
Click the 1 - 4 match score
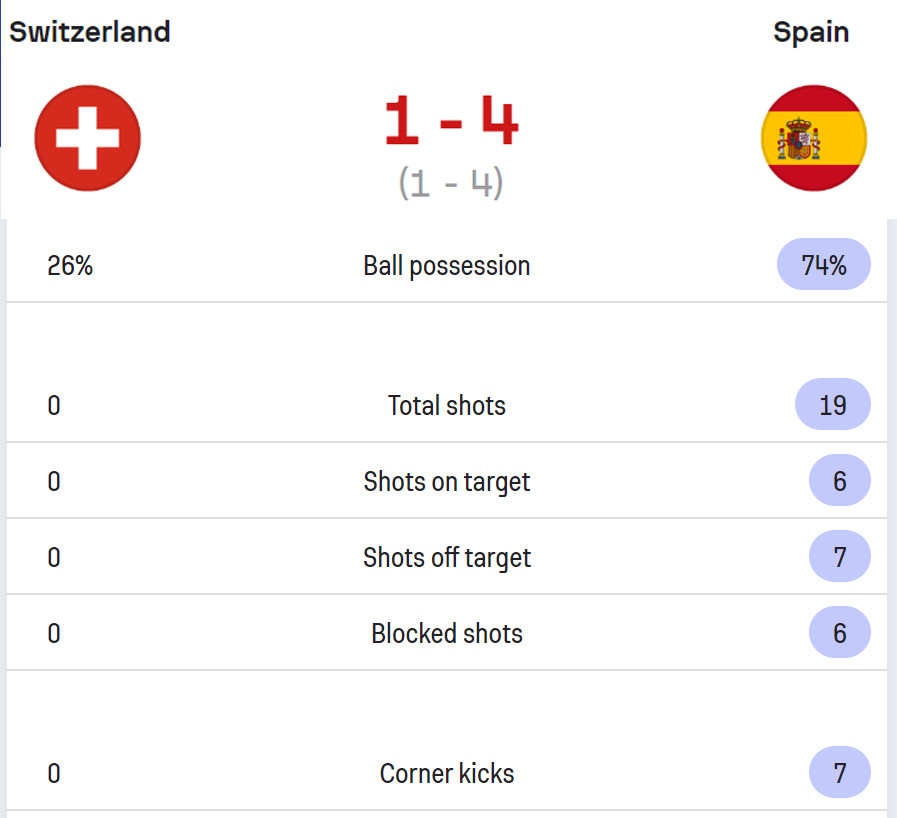coord(451,122)
